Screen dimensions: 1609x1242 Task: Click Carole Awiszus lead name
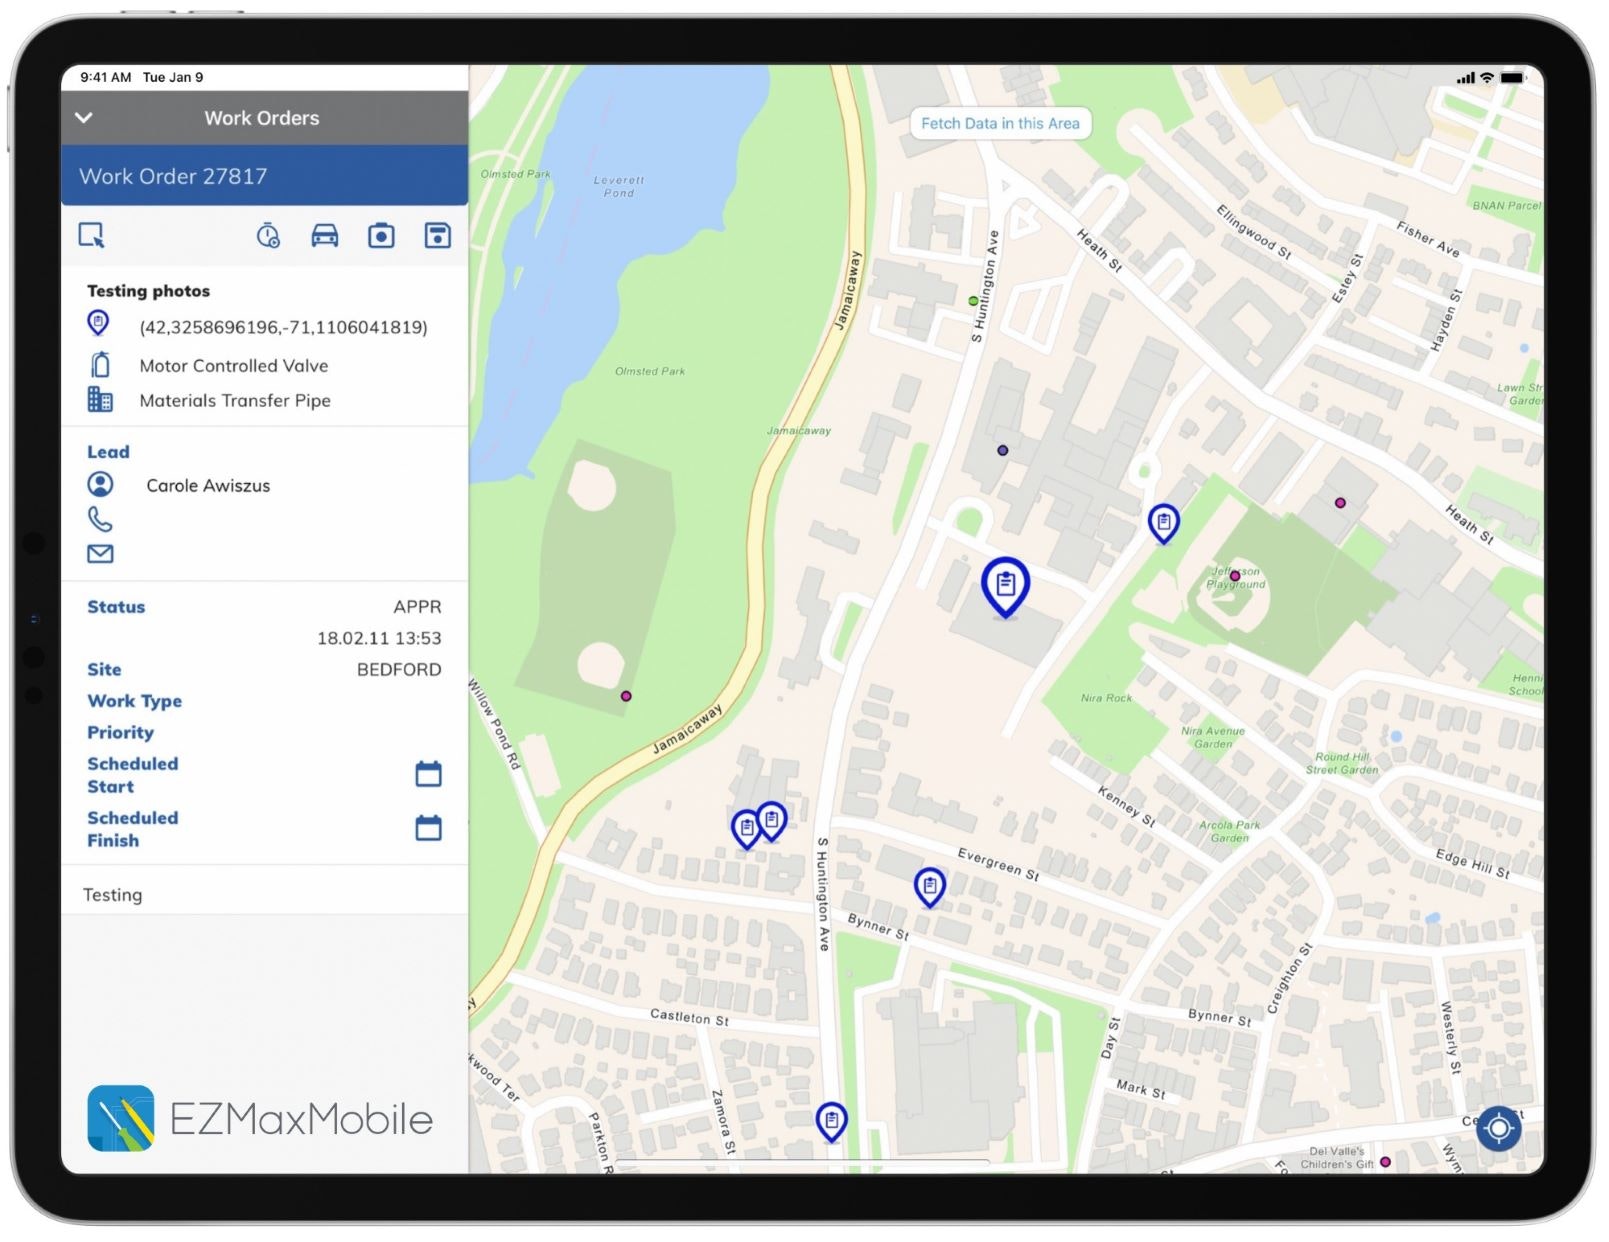(208, 486)
